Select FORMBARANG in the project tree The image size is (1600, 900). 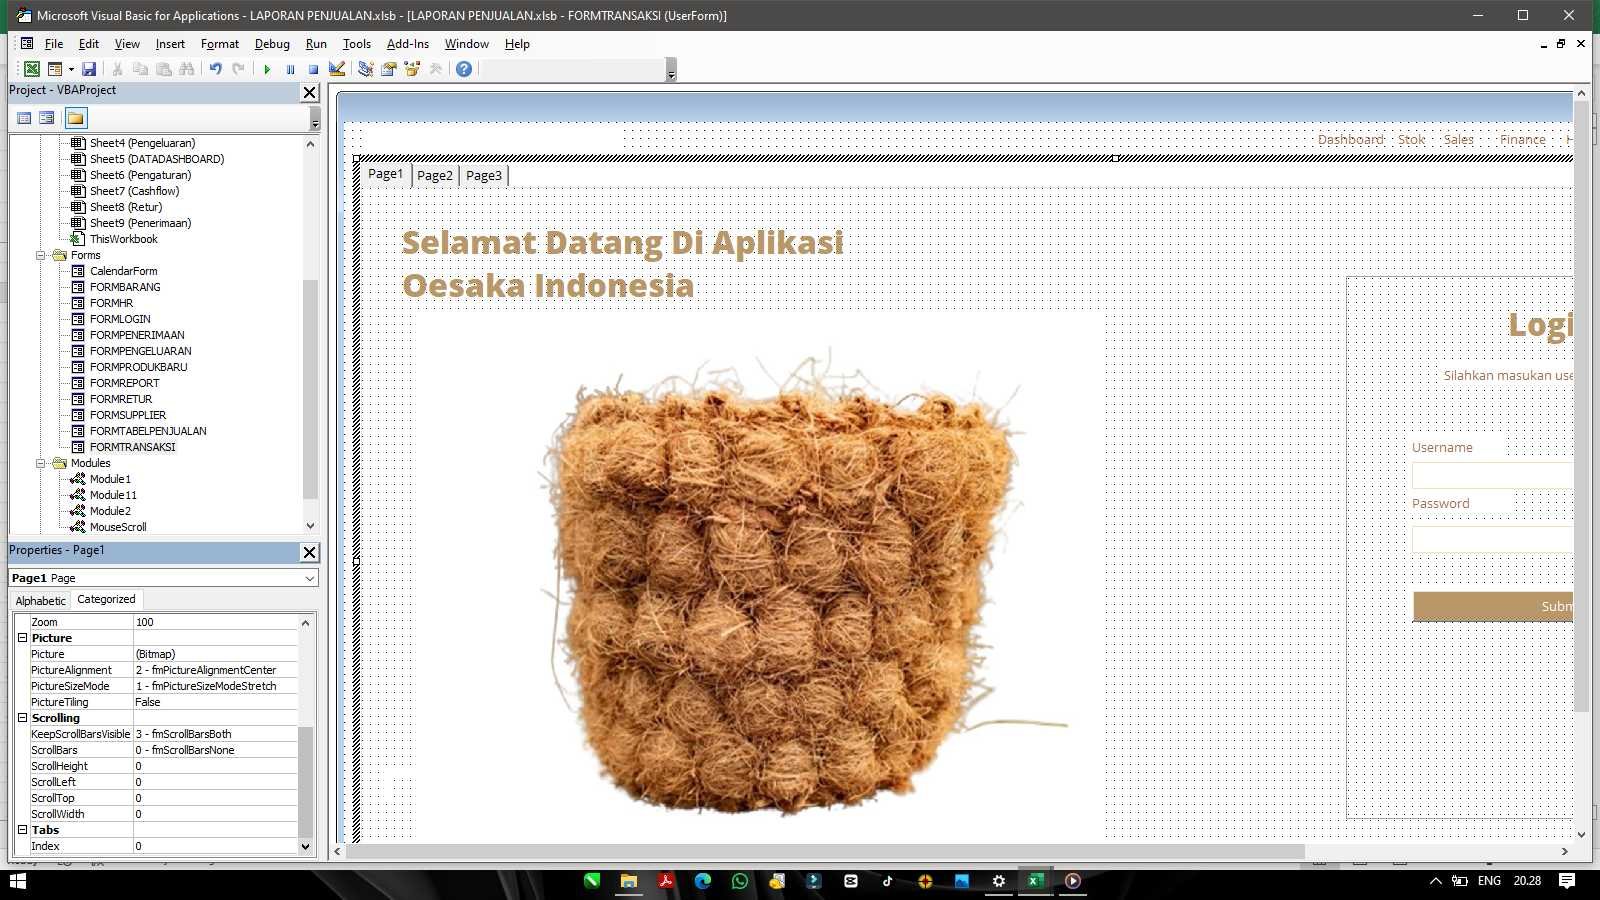coord(125,287)
